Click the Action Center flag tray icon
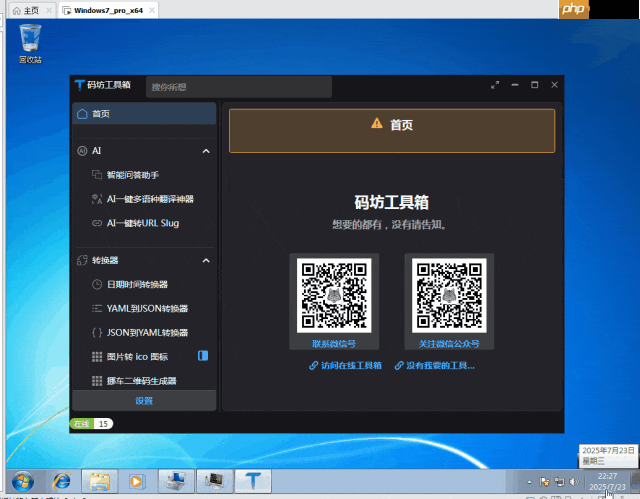 pyautogui.click(x=544, y=482)
